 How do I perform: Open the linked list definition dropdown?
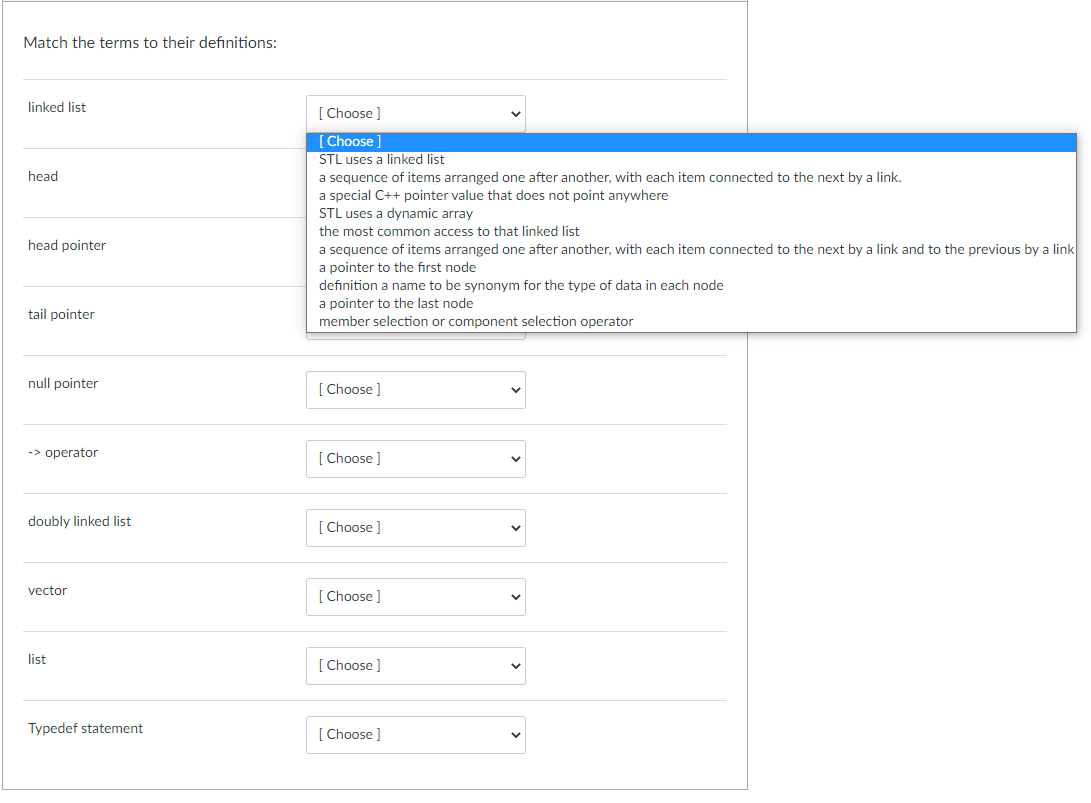(415, 113)
